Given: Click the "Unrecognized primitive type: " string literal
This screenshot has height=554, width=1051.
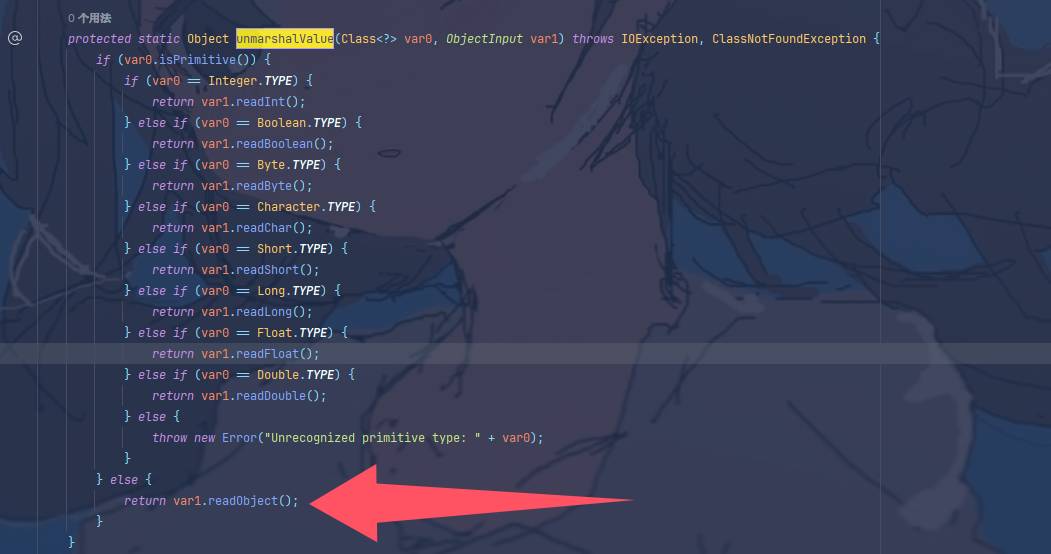Looking at the screenshot, I should (x=373, y=437).
